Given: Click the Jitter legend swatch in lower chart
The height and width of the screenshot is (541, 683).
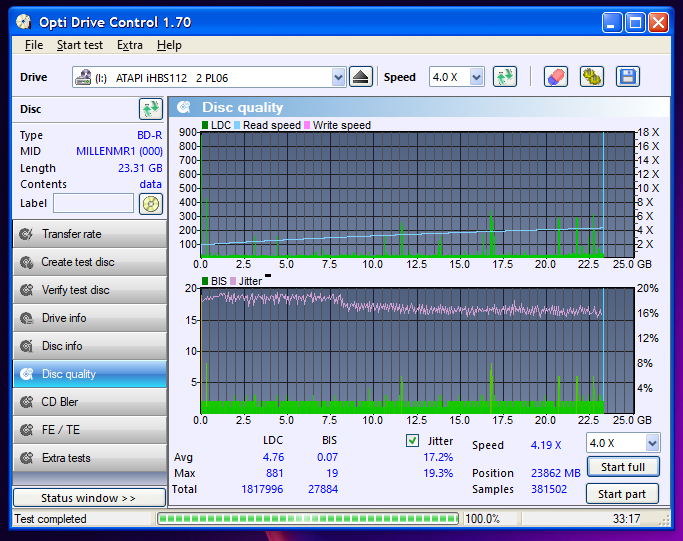Looking at the screenshot, I should pos(233,281).
